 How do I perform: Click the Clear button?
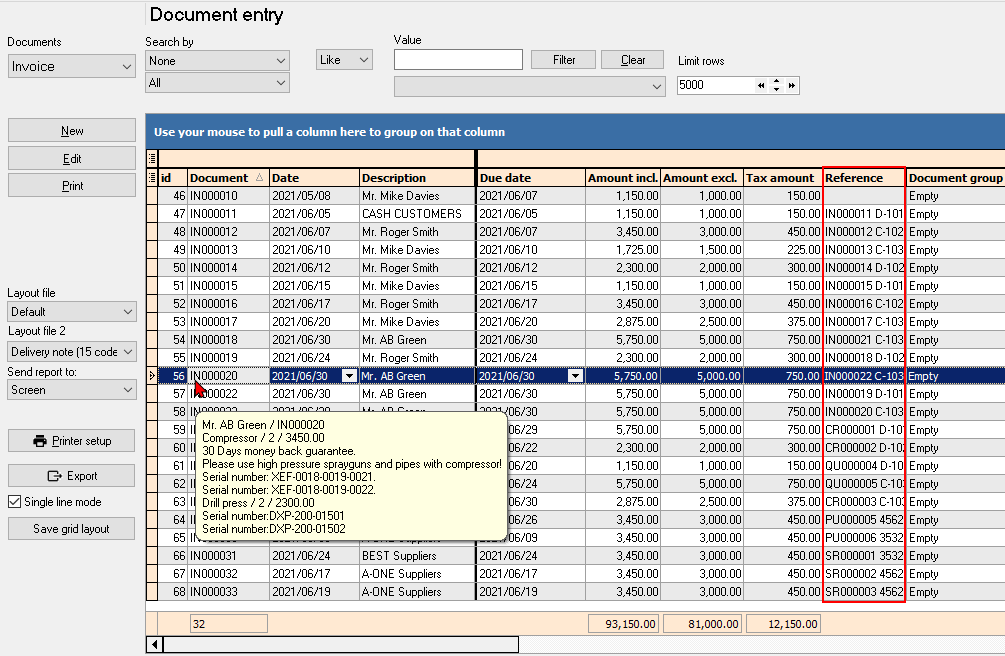click(633, 60)
